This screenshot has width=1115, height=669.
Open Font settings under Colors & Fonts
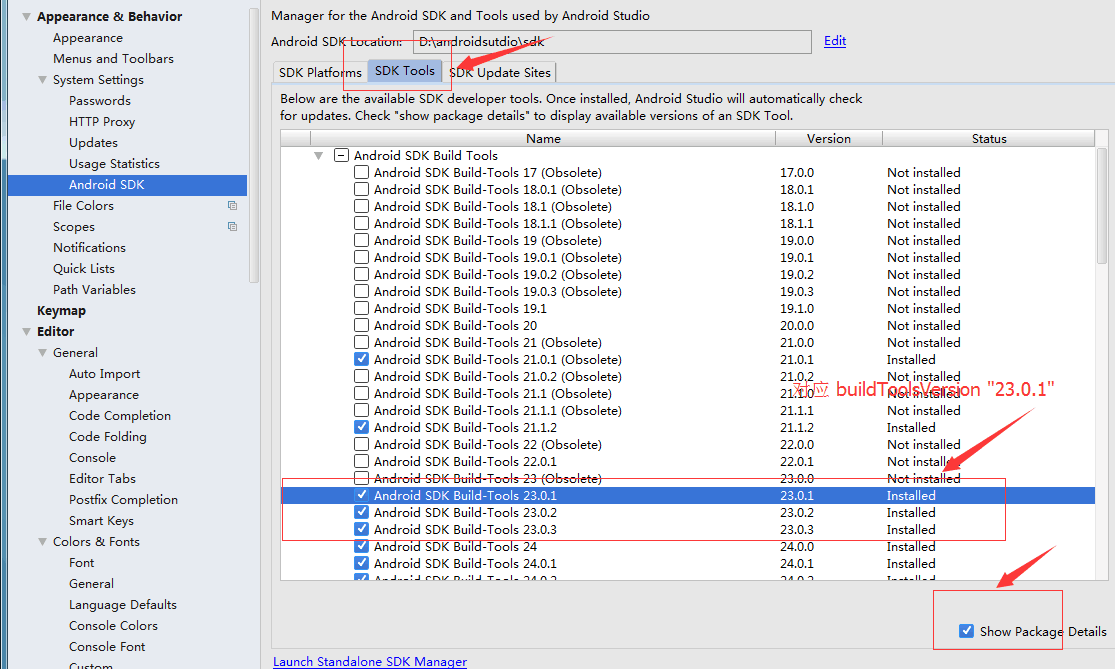(x=81, y=562)
